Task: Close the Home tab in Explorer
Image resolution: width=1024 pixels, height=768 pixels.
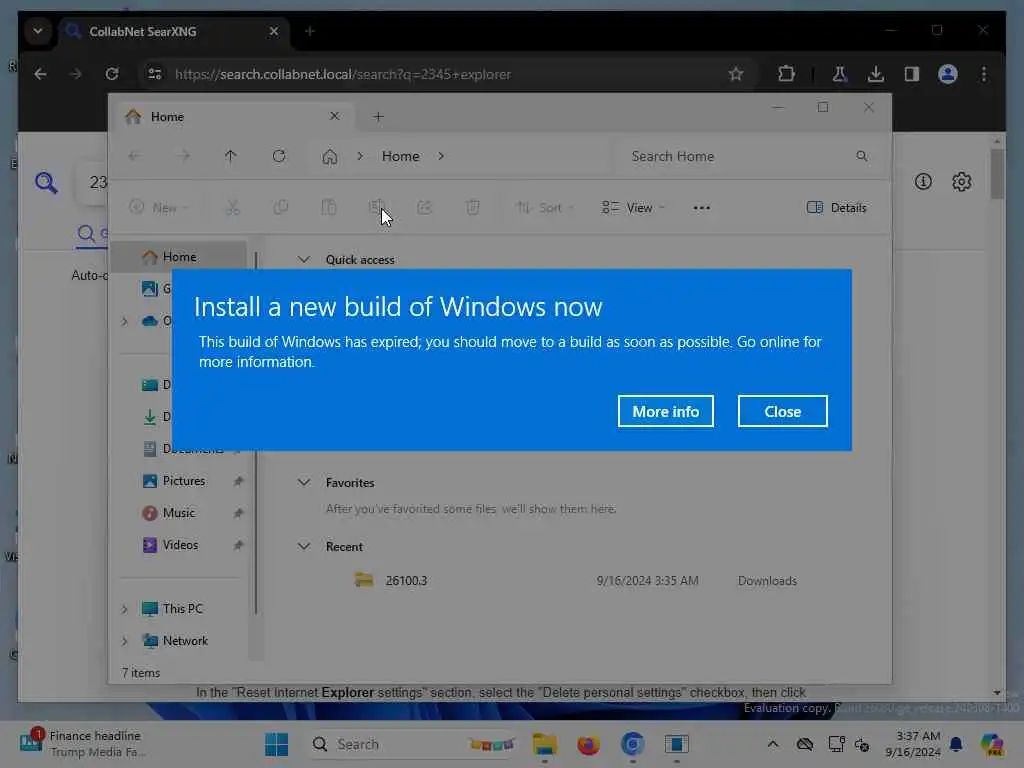Action: click(334, 116)
